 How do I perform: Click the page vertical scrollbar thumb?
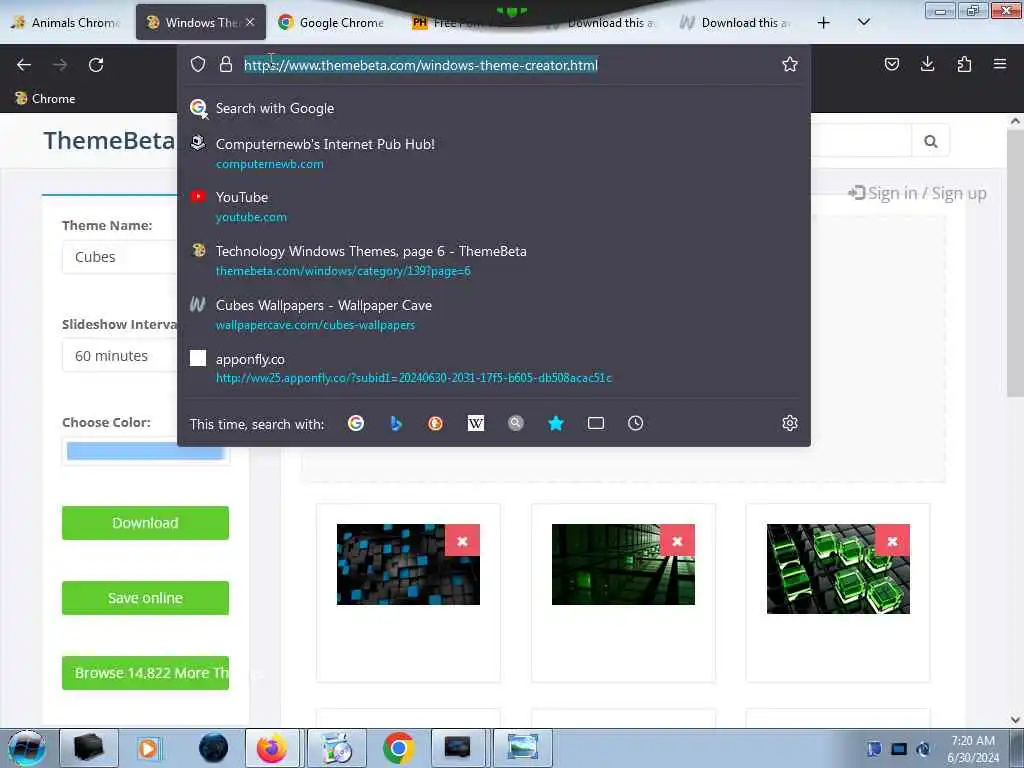(1015, 263)
